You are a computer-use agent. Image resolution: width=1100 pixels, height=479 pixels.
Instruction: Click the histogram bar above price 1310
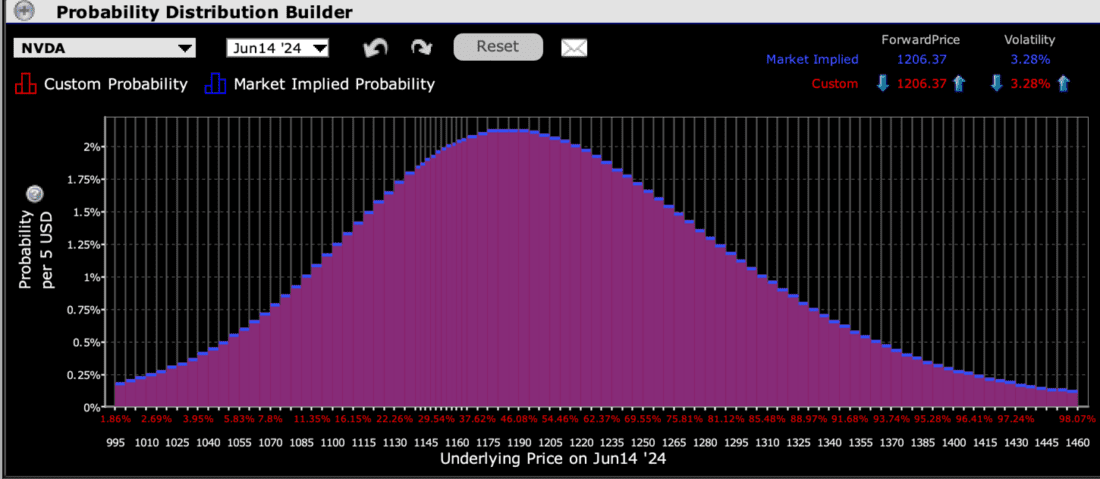tap(772, 344)
